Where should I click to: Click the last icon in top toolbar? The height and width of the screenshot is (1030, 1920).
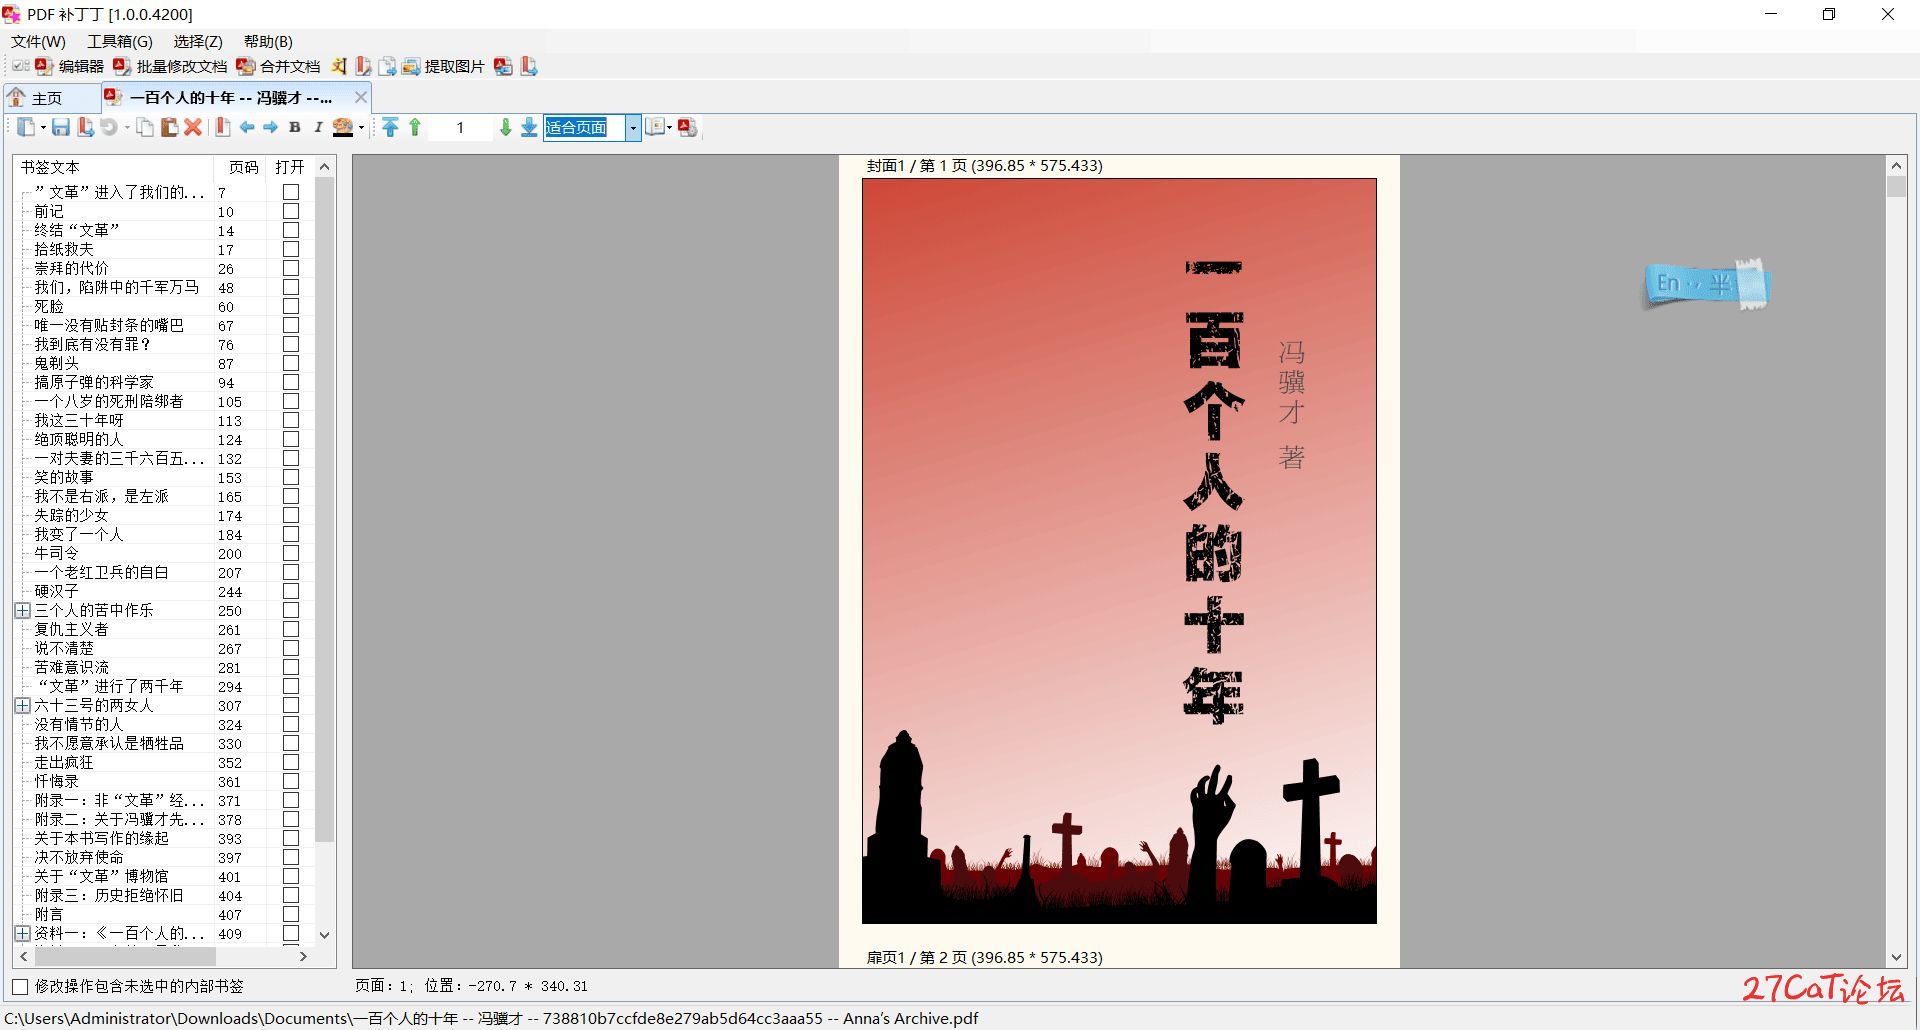(529, 66)
